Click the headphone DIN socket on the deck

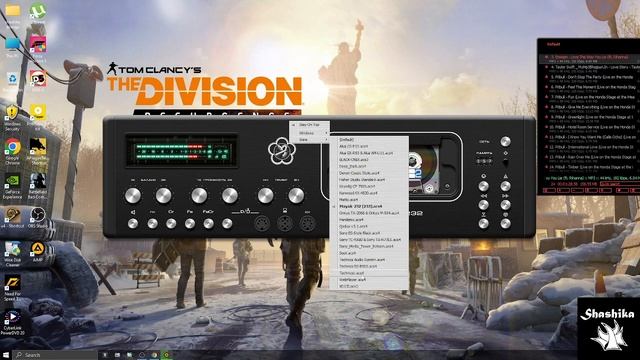284,223
